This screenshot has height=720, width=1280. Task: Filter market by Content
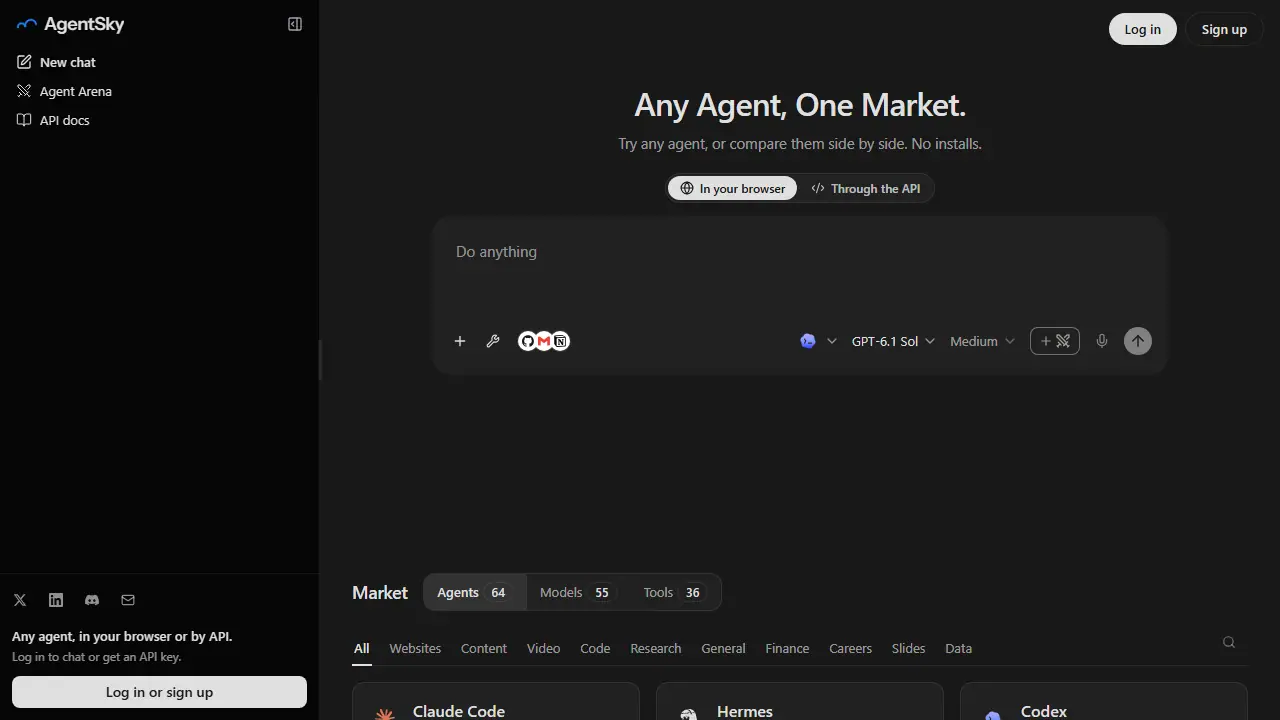pos(484,648)
